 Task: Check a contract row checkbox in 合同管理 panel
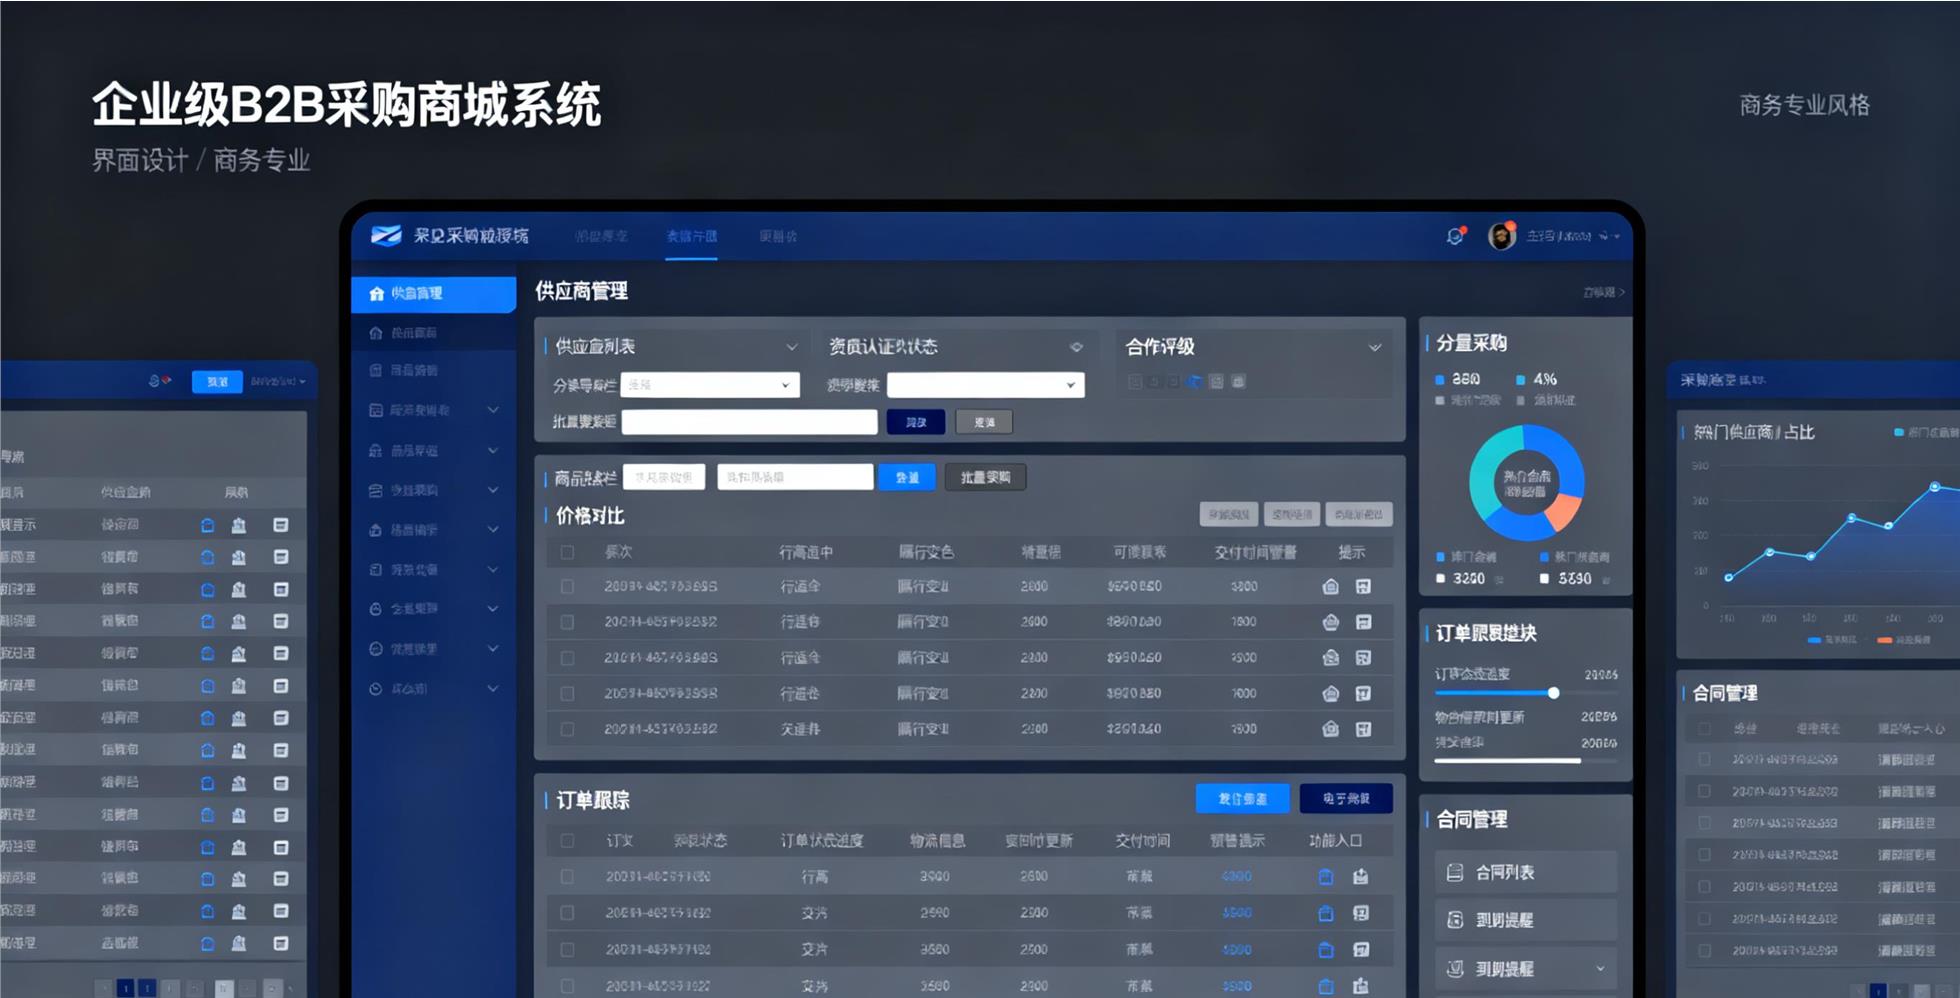point(1705,760)
